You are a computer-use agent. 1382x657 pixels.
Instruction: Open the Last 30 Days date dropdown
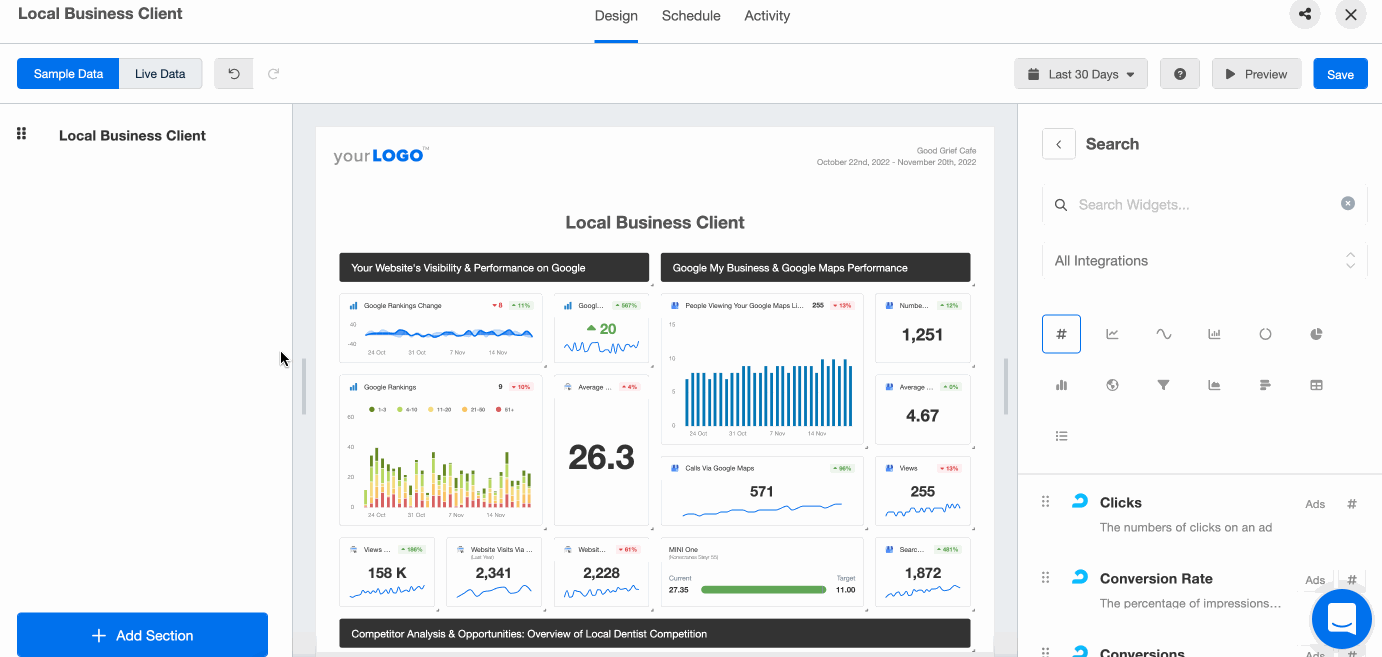1080,74
